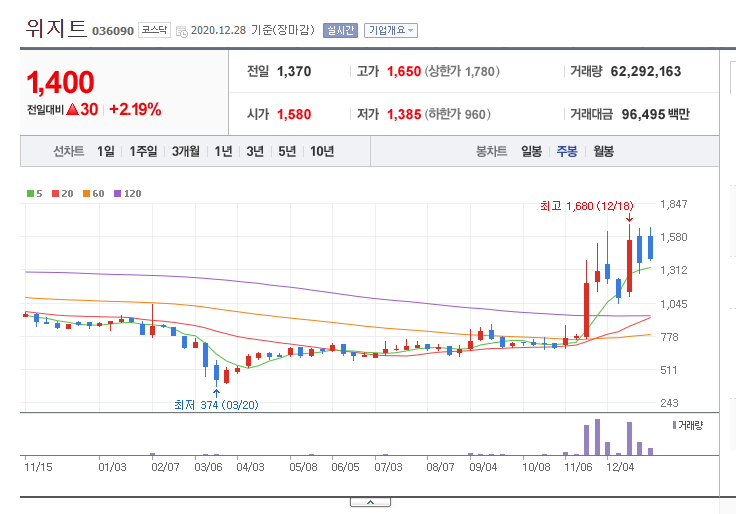This screenshot has height=514, width=736.
Task: Click the red 20-period moving average swatch
Action: coord(55,193)
